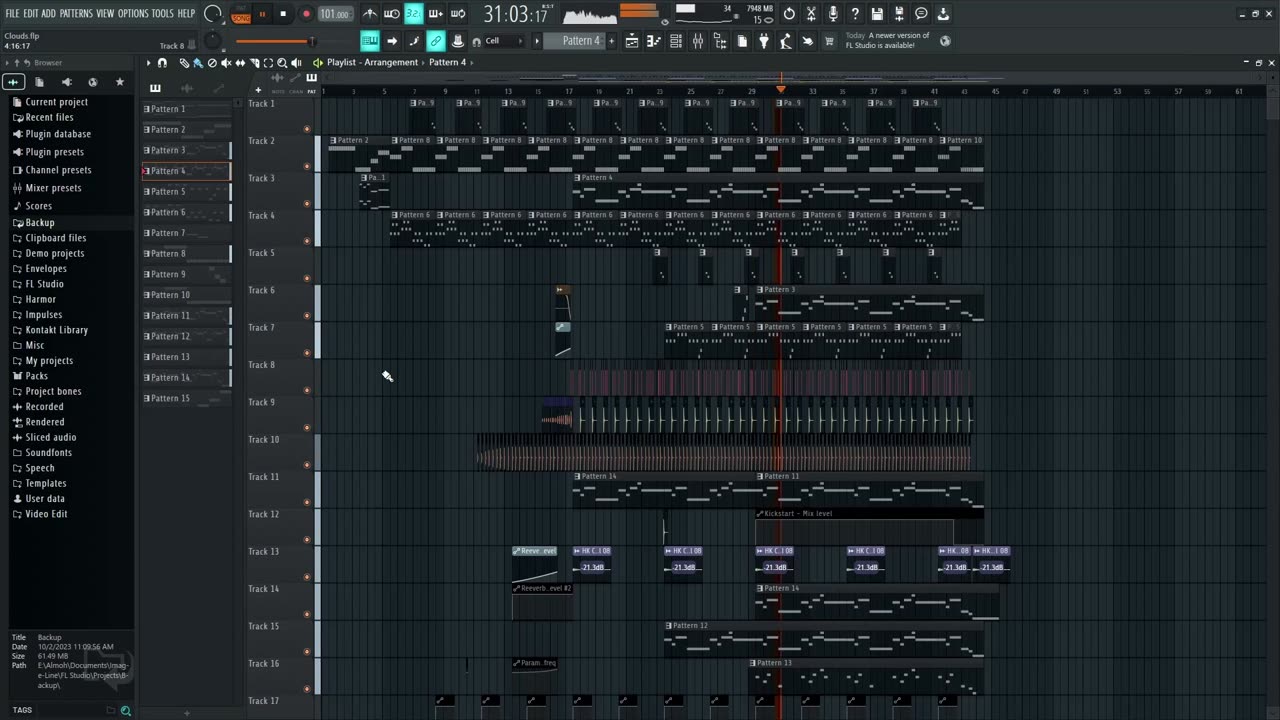Open the content shop cart icon
Viewport: 1280px width, 720px height.
pyautogui.click(x=828, y=41)
